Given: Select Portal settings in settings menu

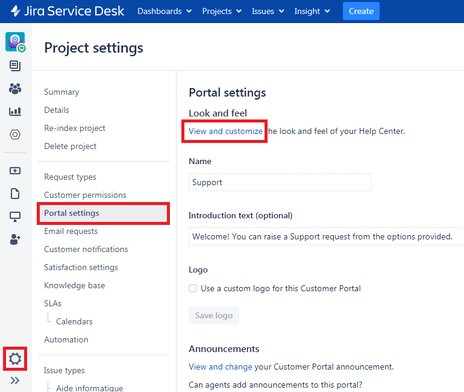Looking at the screenshot, I should (x=103, y=213).
